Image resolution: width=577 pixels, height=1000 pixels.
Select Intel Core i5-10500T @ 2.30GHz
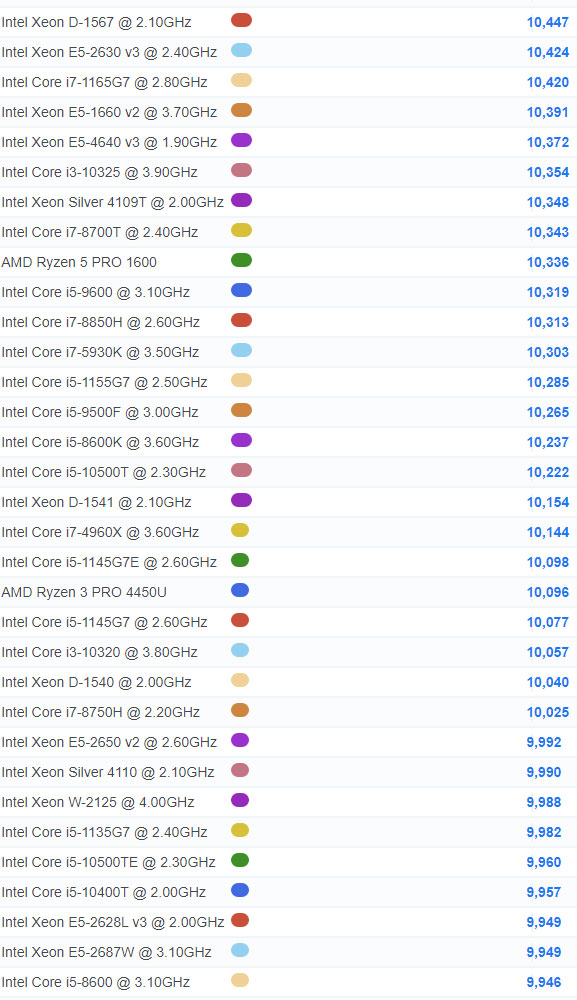(103, 472)
